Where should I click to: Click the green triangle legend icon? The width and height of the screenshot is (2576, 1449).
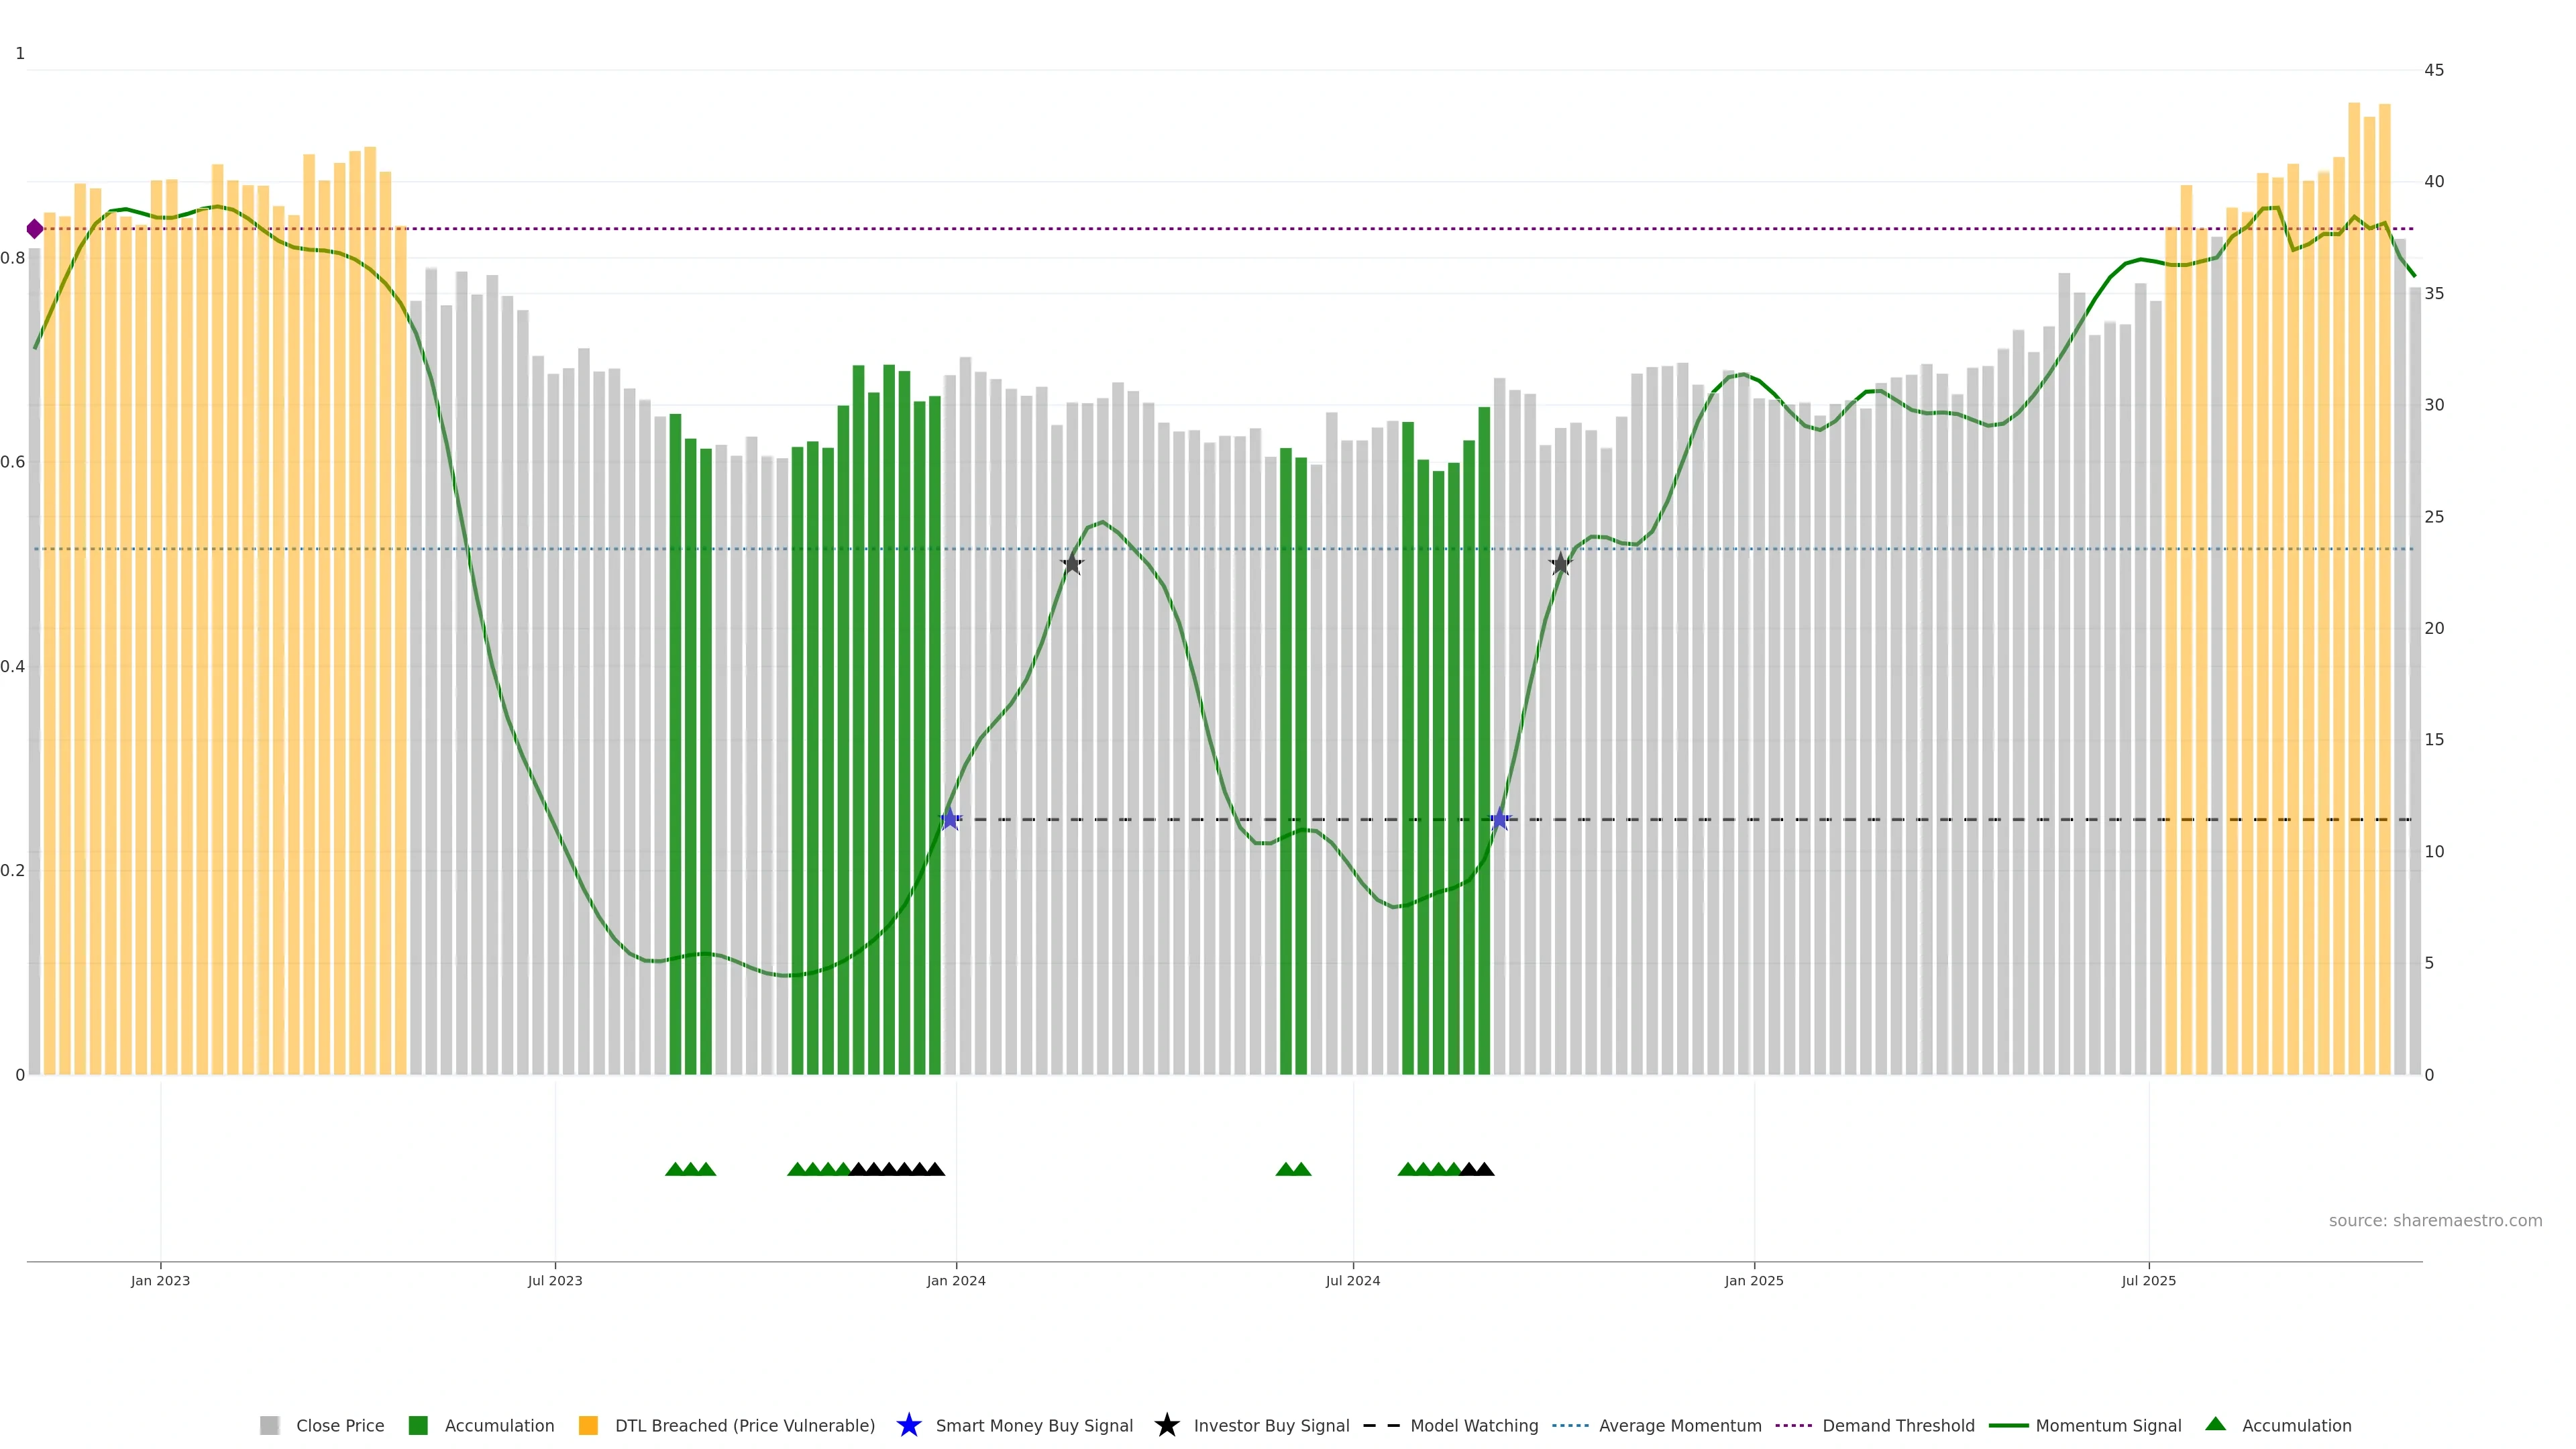point(2215,1424)
